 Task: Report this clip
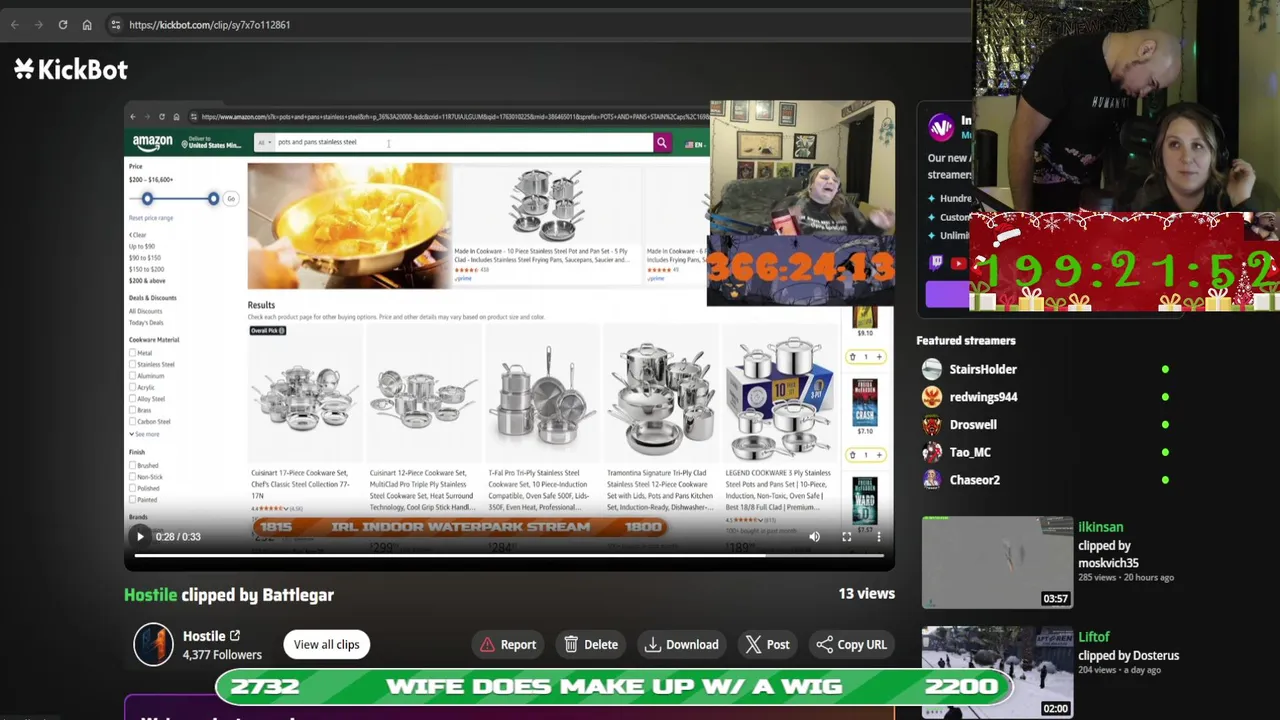coord(508,645)
